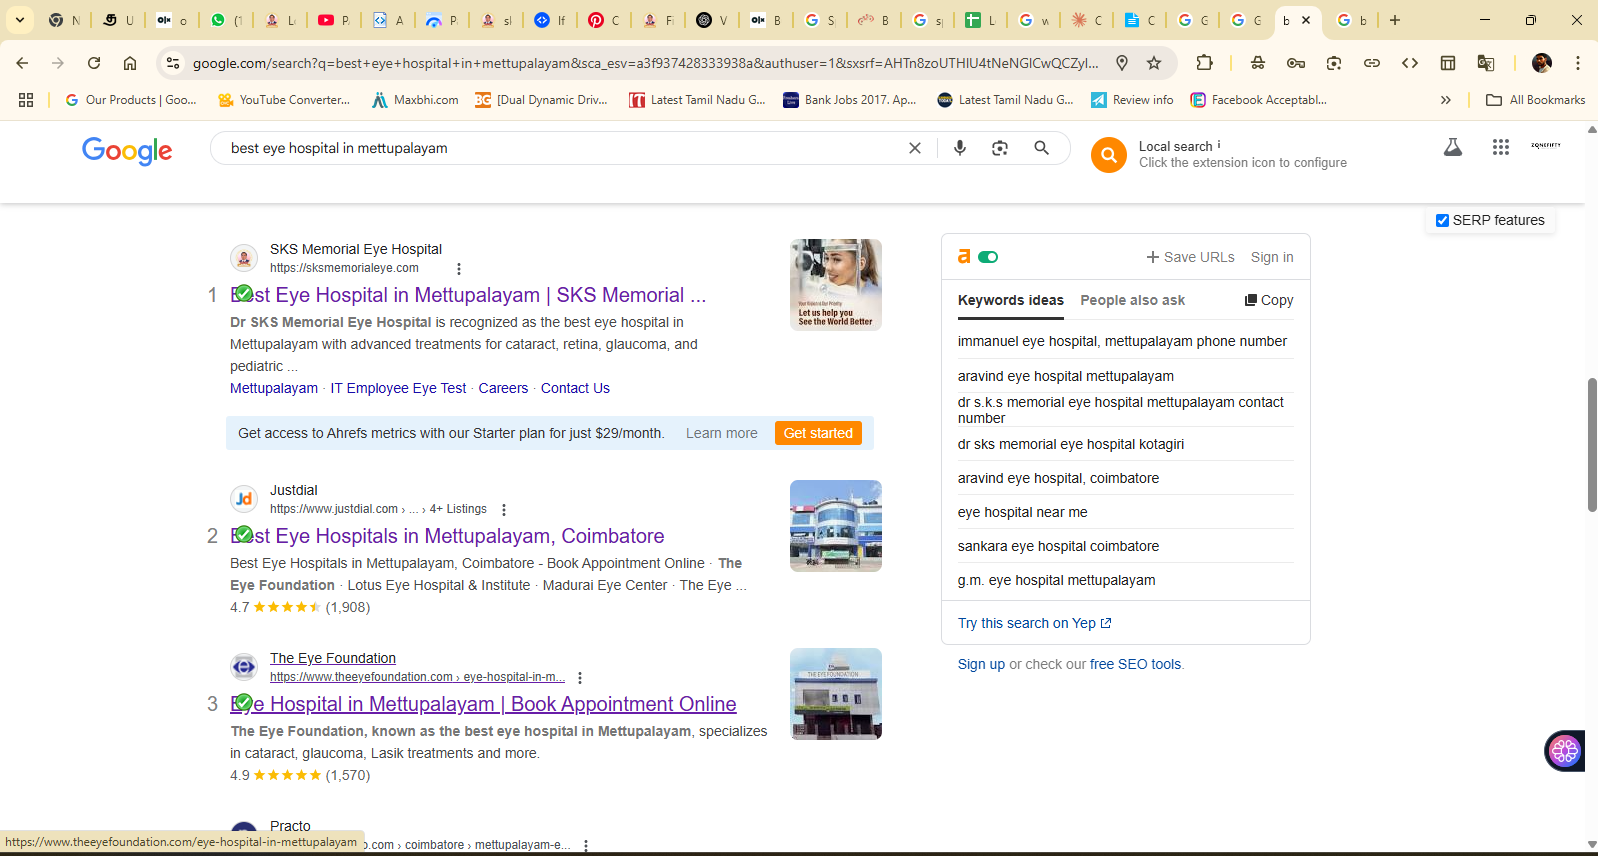
Task: Click the magnifier search button
Action: [1042, 148]
